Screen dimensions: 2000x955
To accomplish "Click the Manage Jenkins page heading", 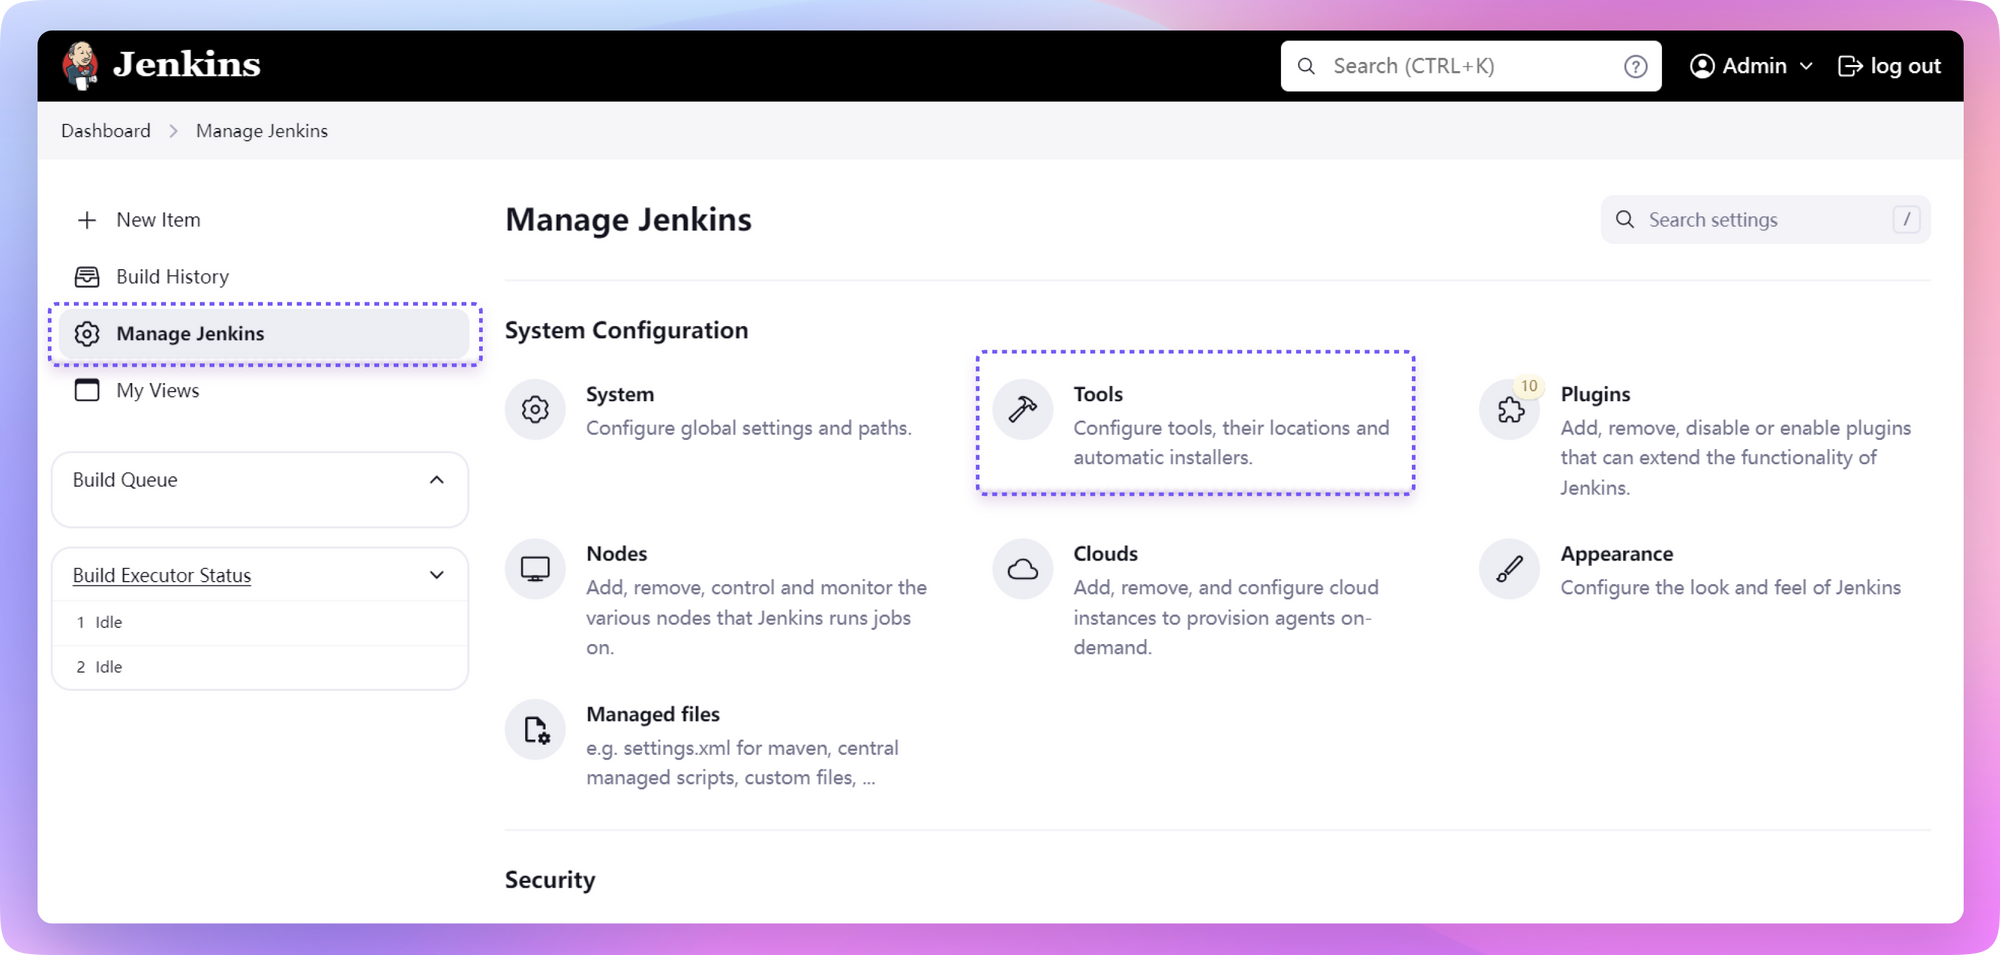I will pos(628,219).
